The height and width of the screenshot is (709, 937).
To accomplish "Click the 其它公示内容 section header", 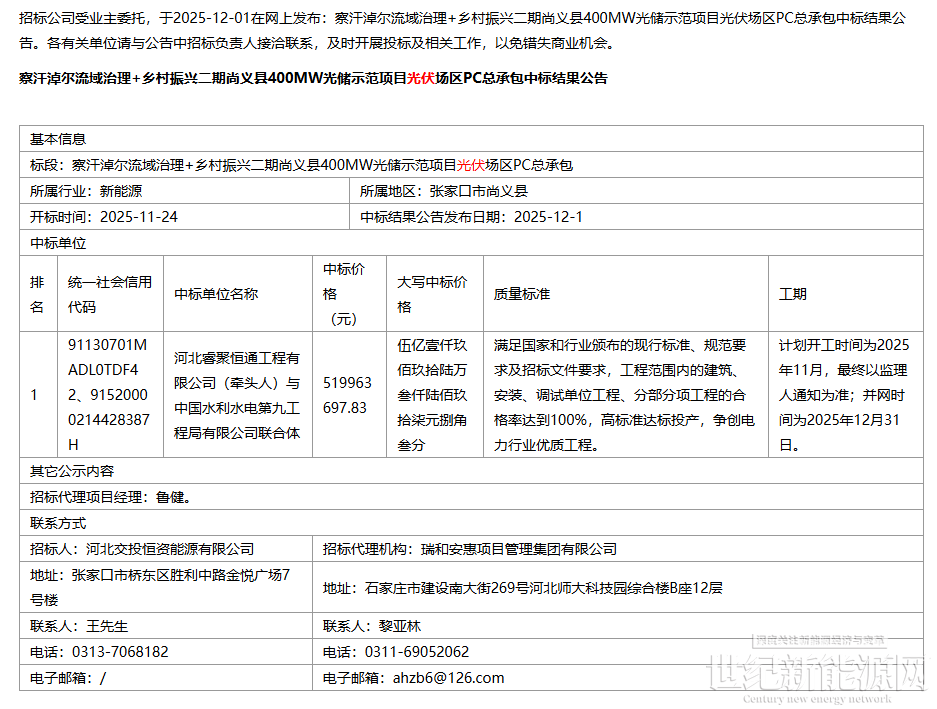I will (x=72, y=471).
